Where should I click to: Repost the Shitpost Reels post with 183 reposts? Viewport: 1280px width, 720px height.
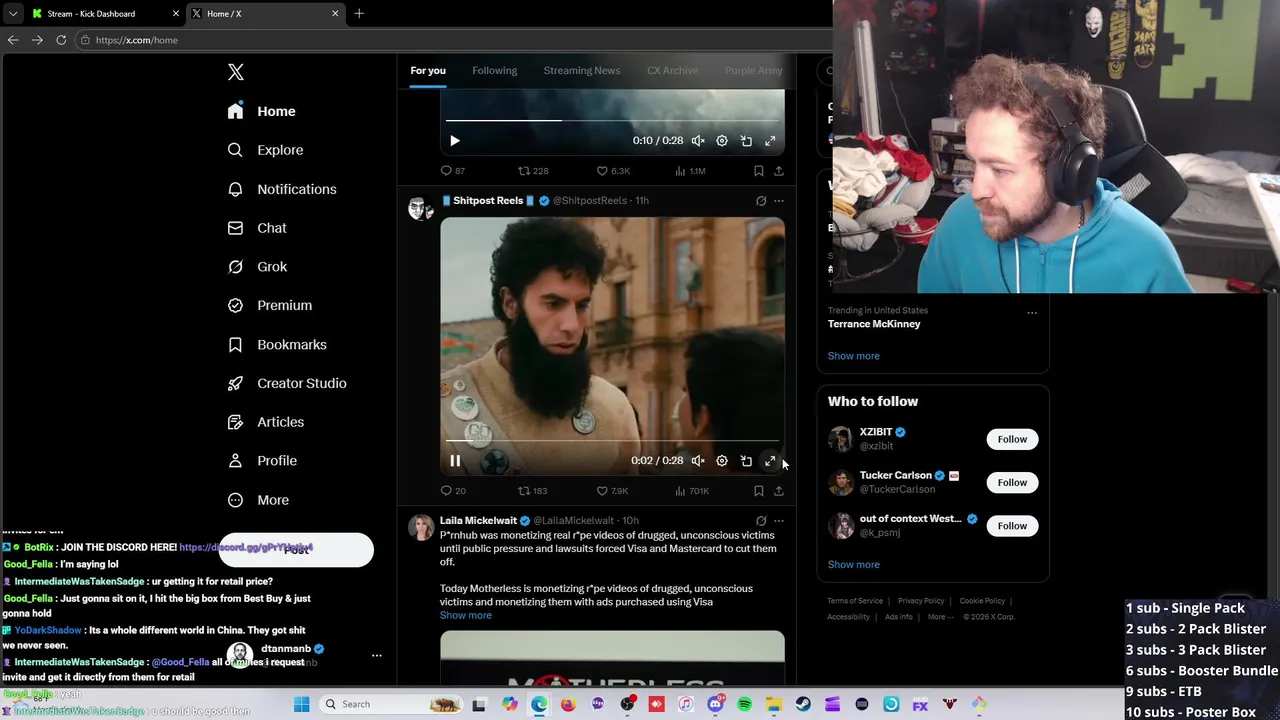tap(532, 491)
